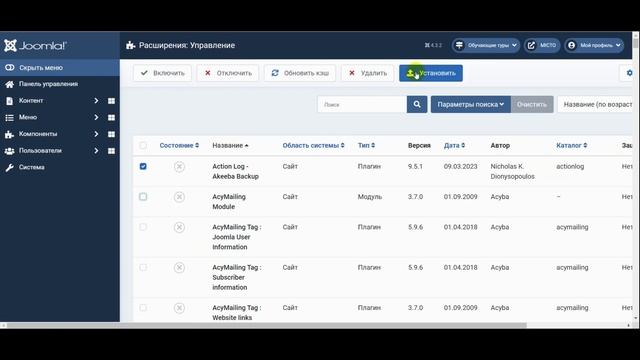
Task: Click the Удалить toolbar button
Action: [368, 73]
